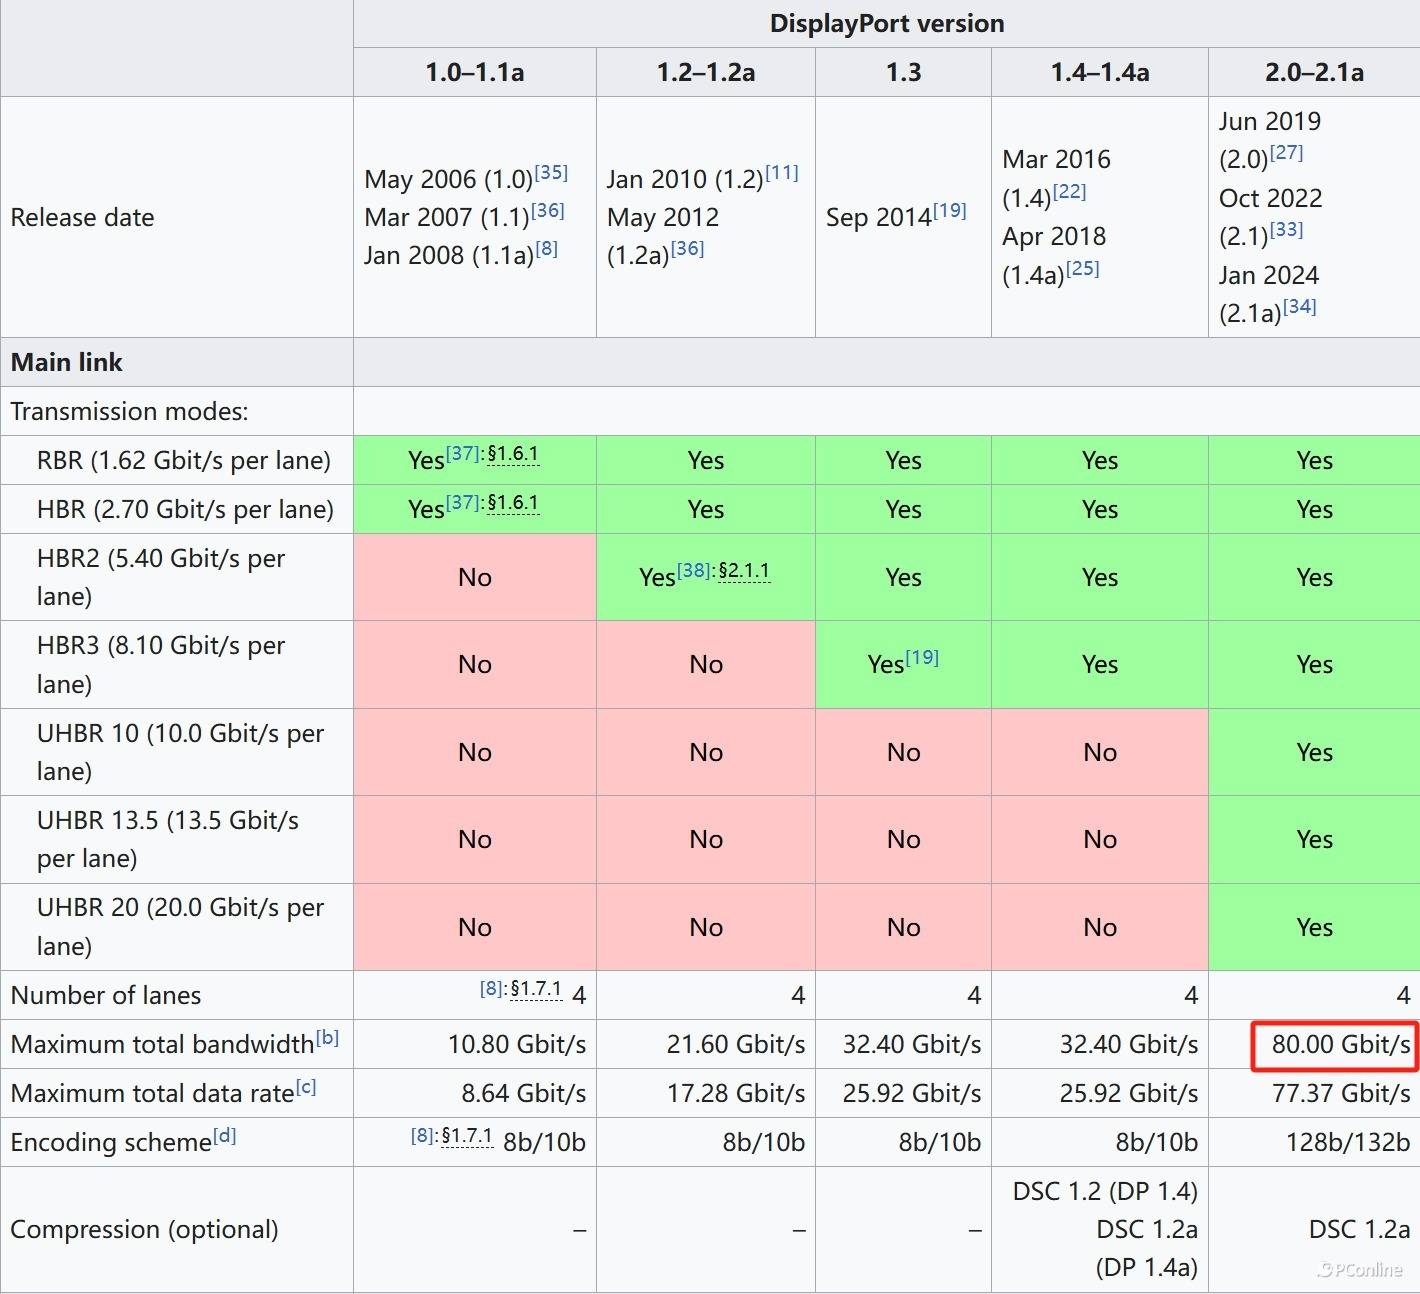The width and height of the screenshot is (1420, 1294).
Task: Click footnote [b] after Maximum total bandwidth
Action: coord(327,1038)
